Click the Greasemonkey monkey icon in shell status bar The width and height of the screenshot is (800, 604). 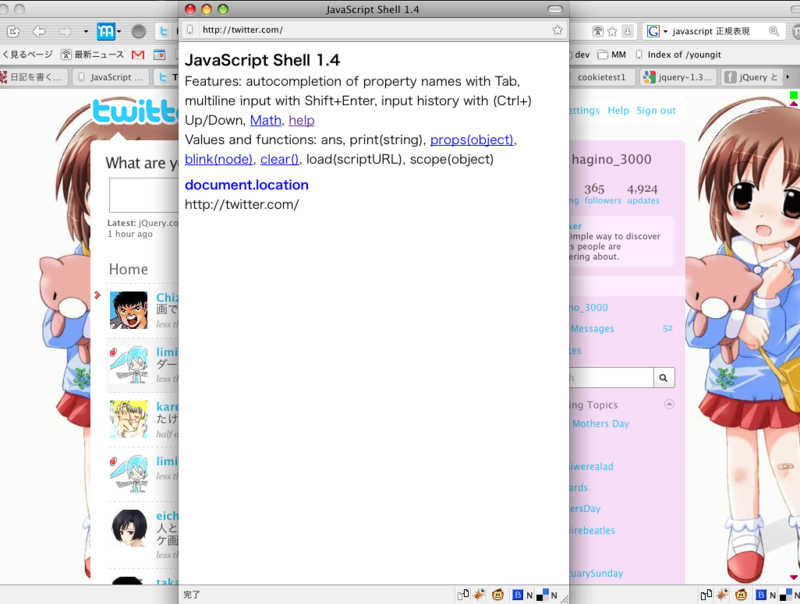[498, 594]
